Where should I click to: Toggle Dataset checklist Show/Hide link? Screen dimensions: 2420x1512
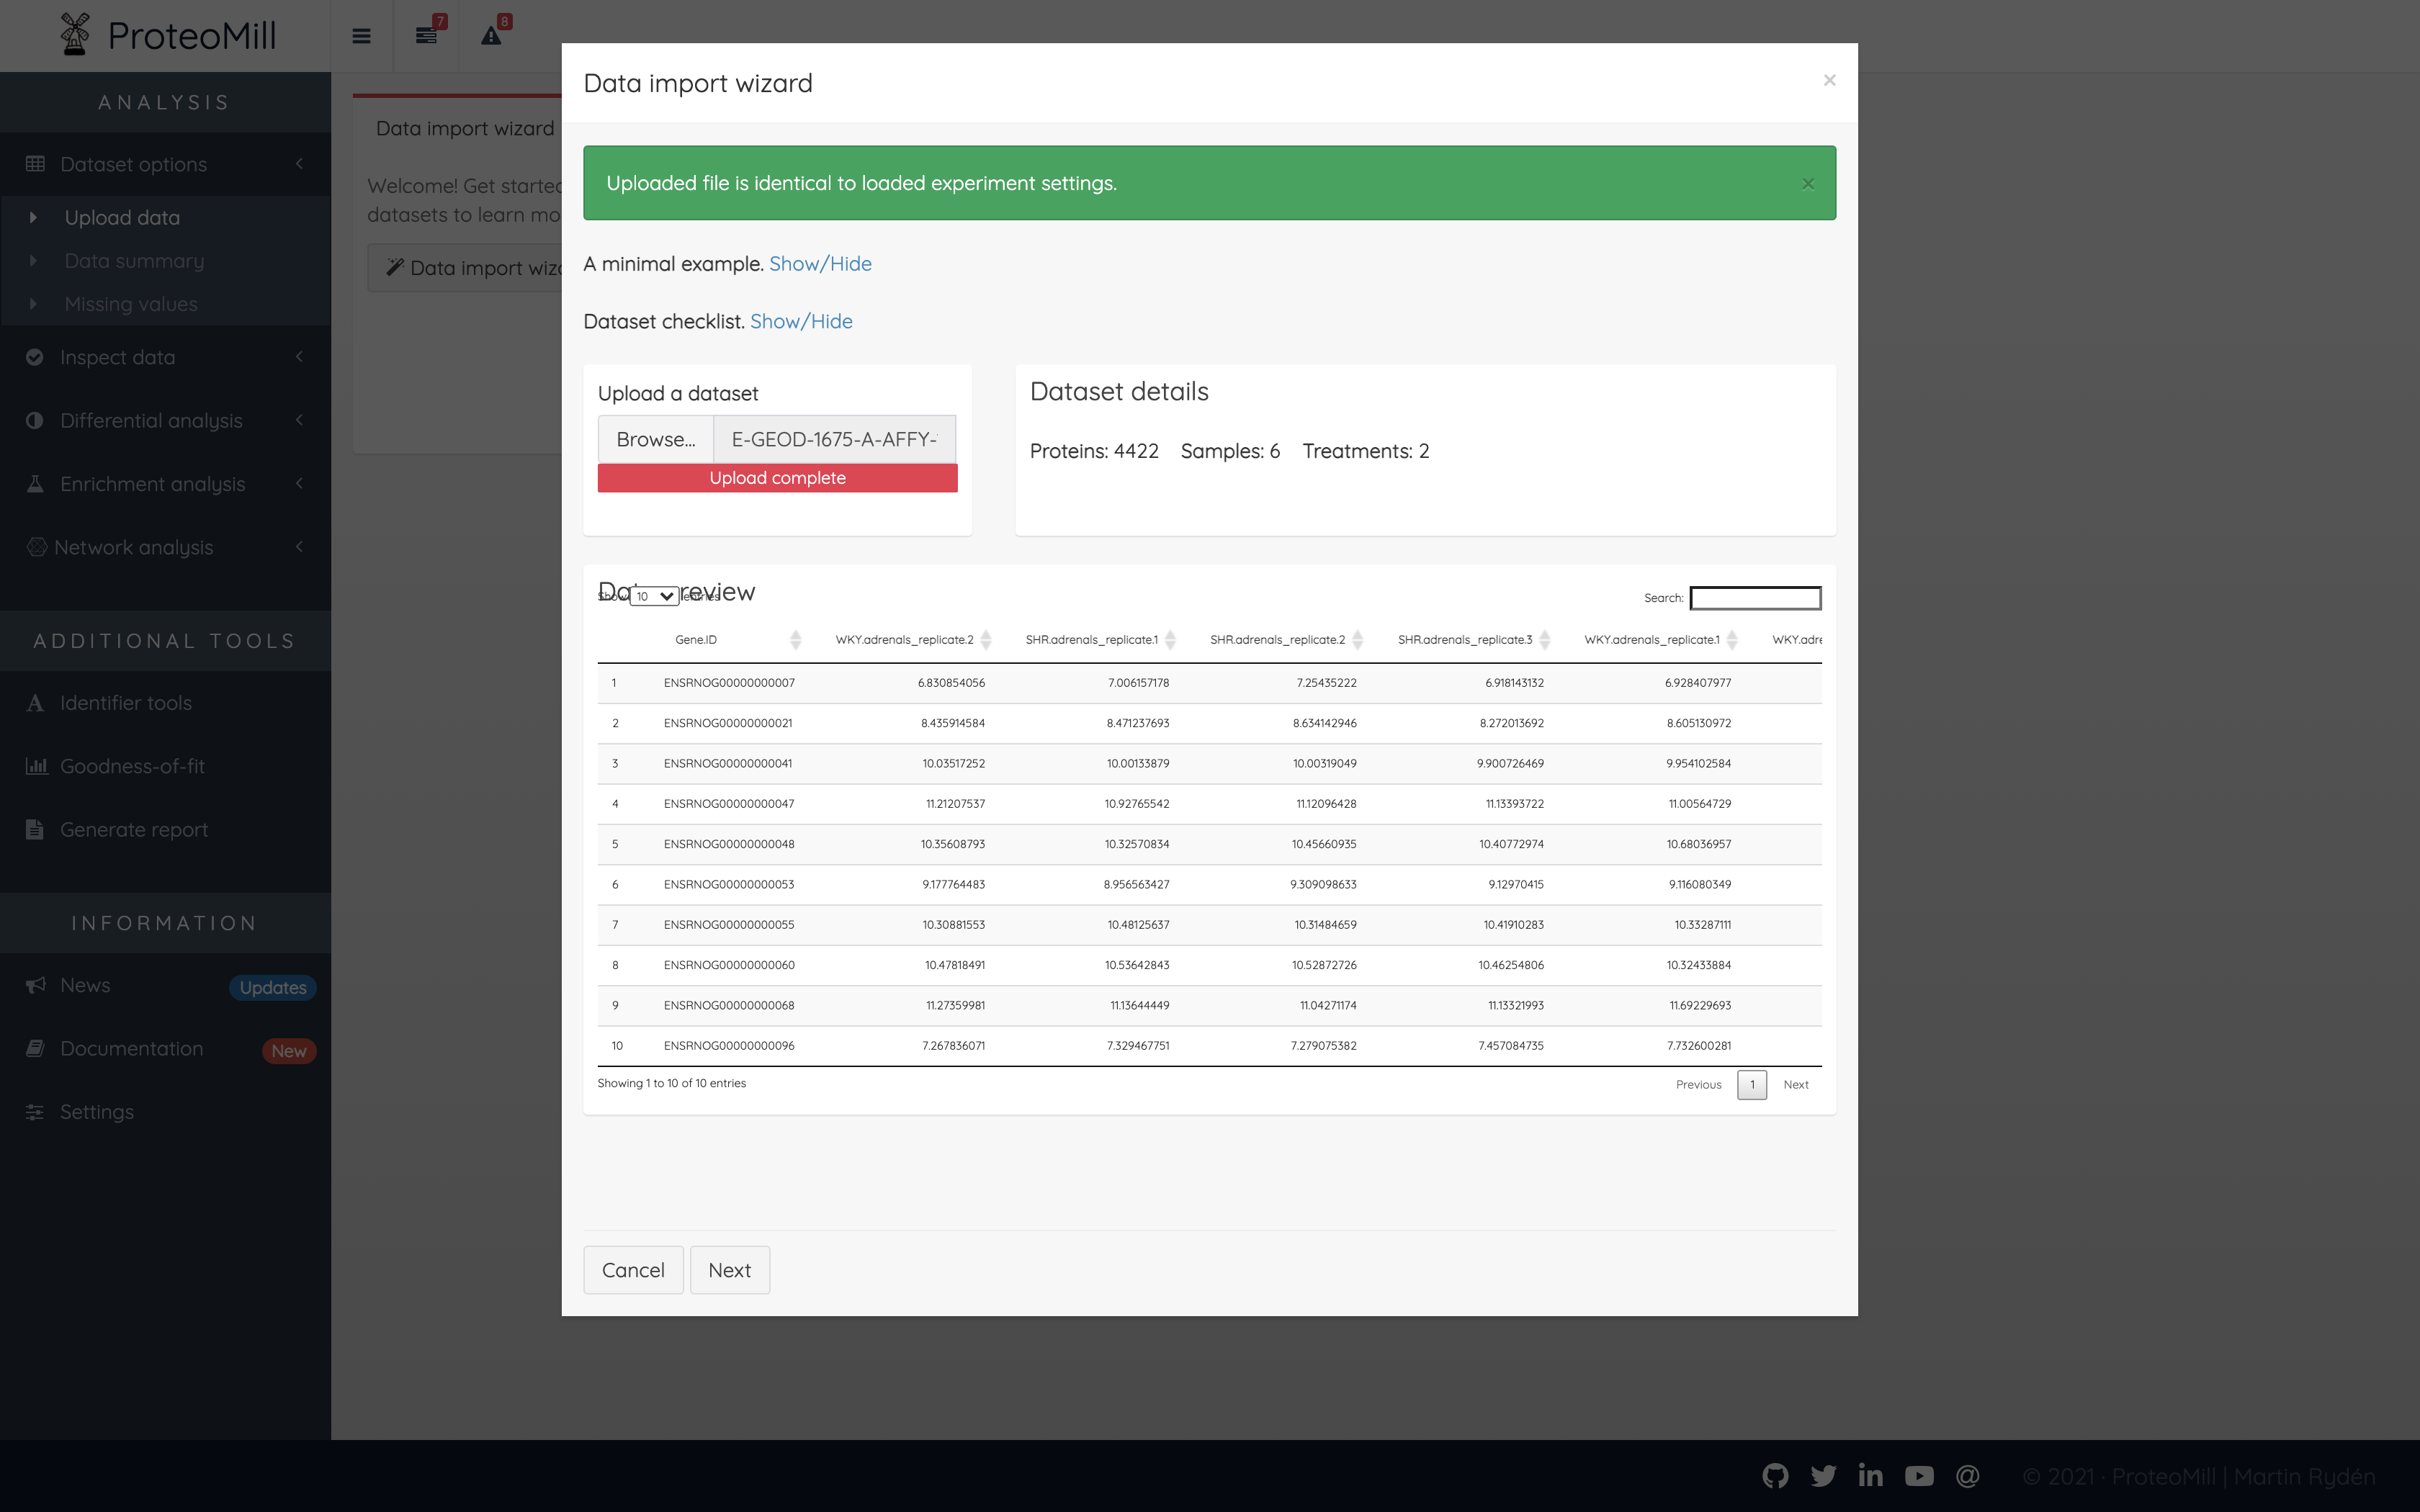[801, 322]
